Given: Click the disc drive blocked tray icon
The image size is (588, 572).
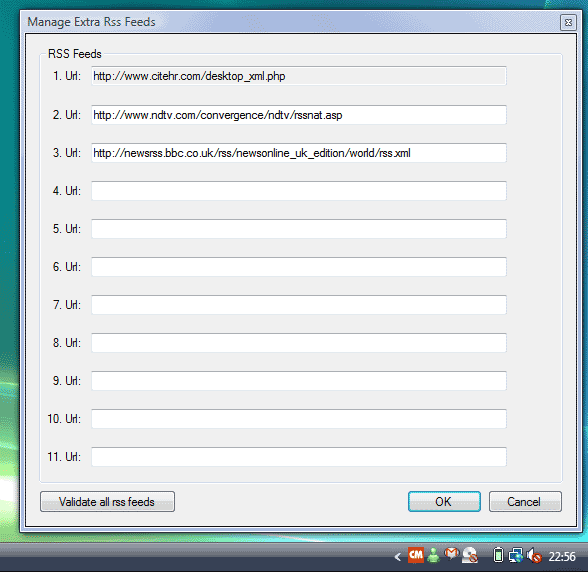Looking at the screenshot, I should coord(470,555).
